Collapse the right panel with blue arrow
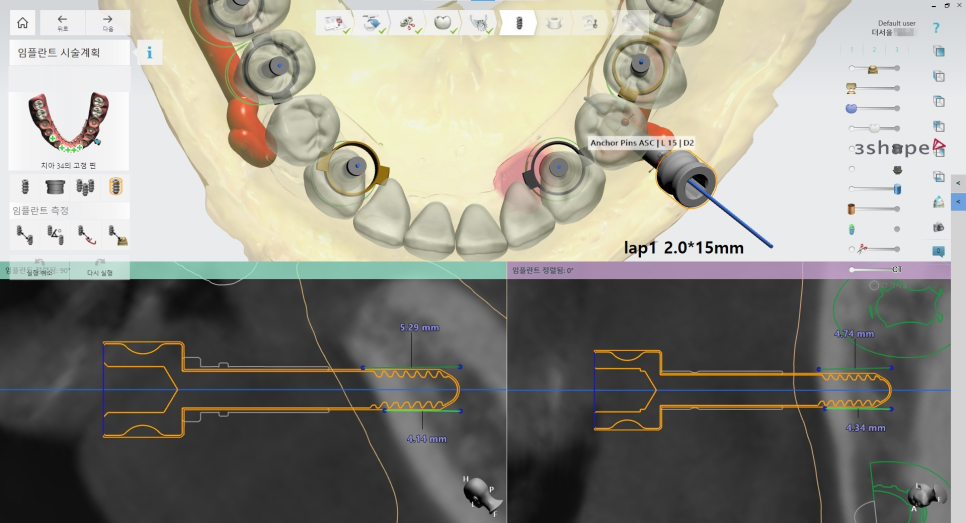Viewport: 966px width, 523px height. pyautogui.click(x=959, y=203)
